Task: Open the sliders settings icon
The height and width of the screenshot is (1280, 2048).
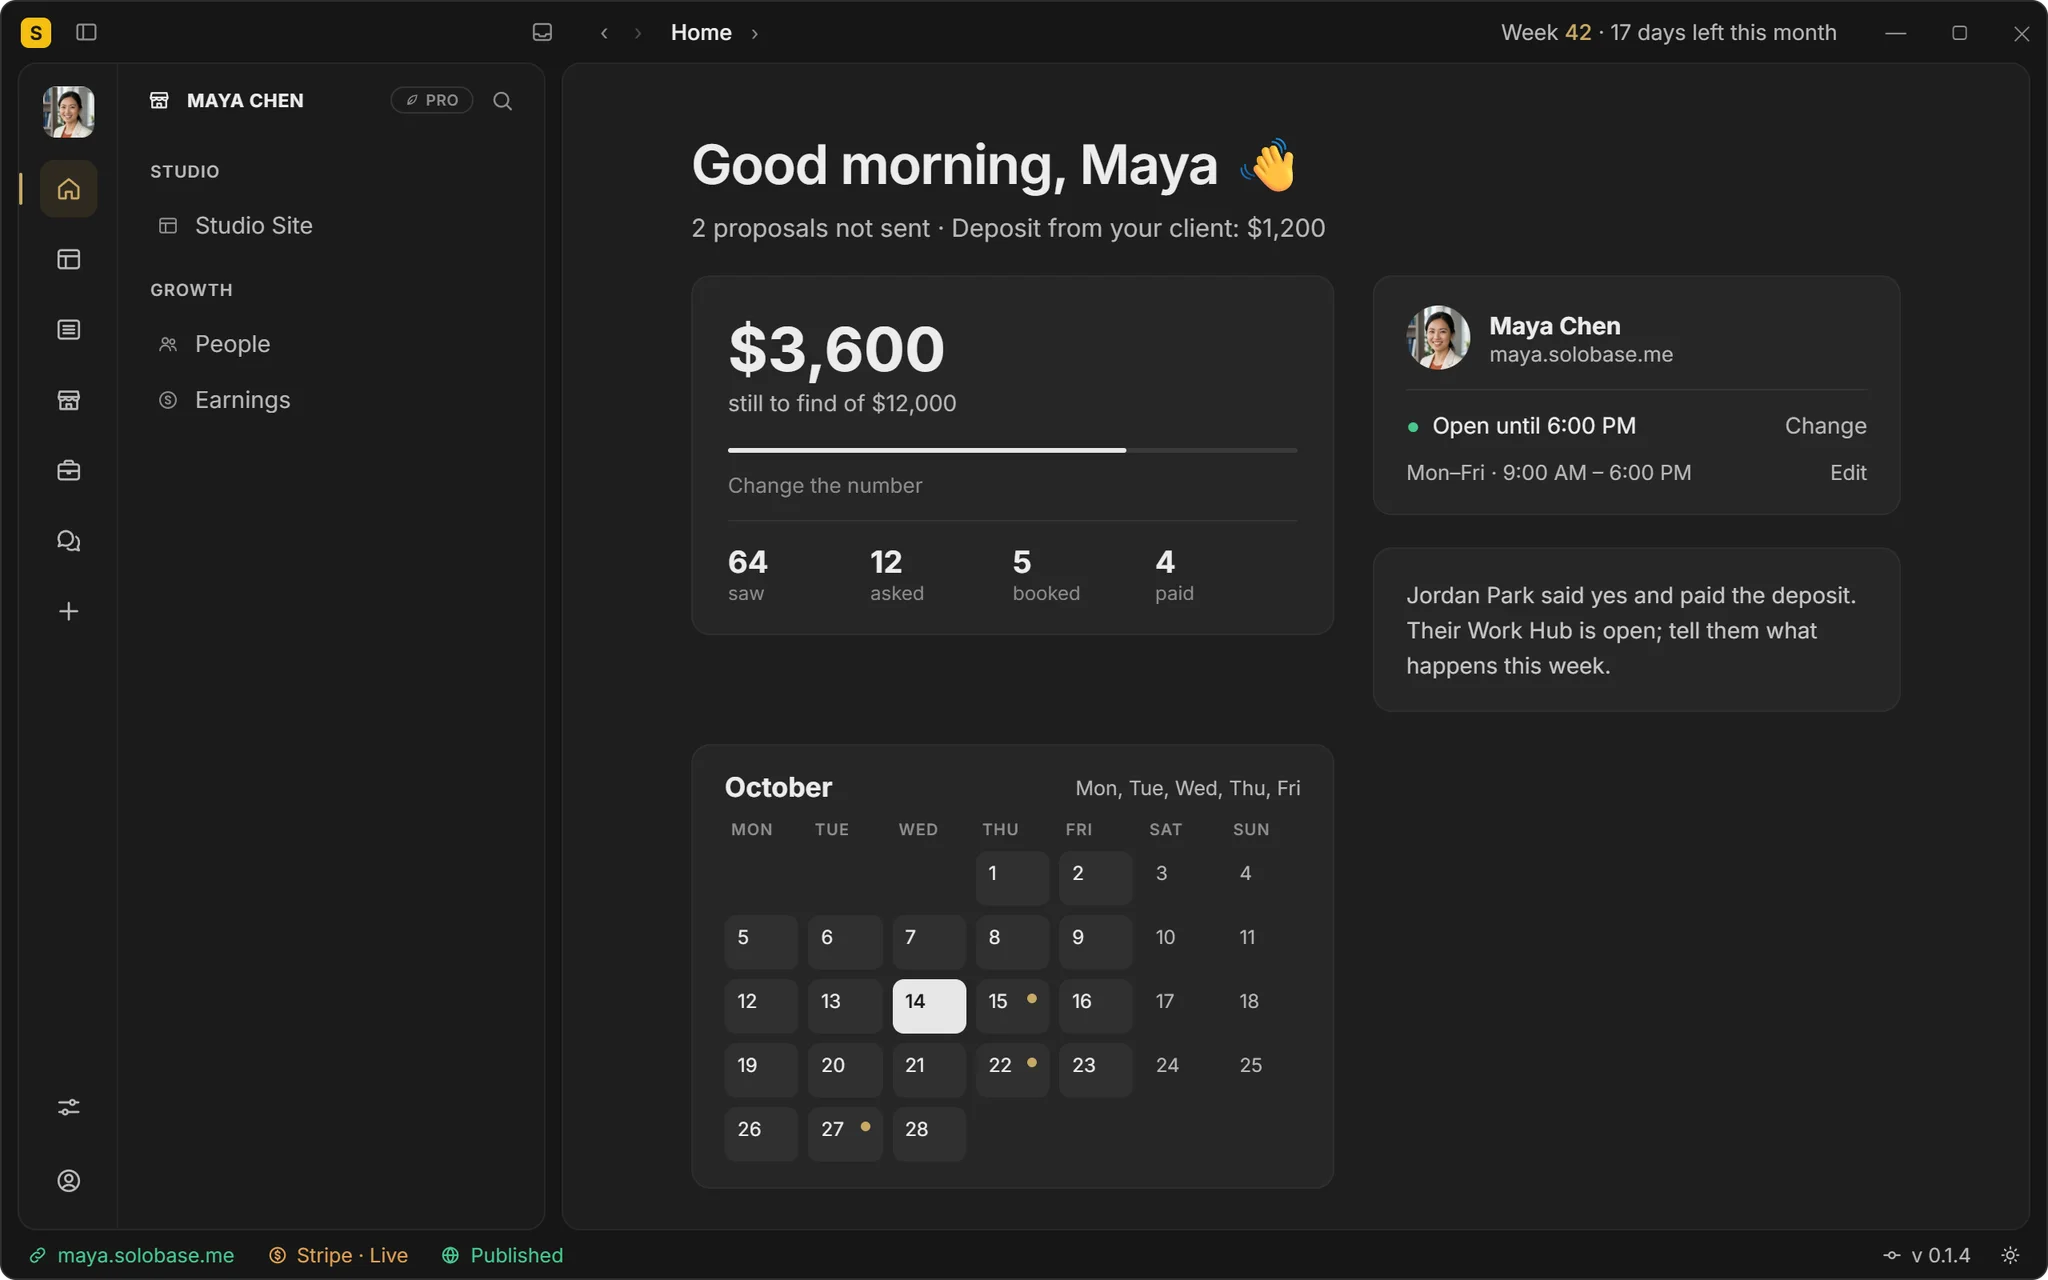Action: [68, 1107]
